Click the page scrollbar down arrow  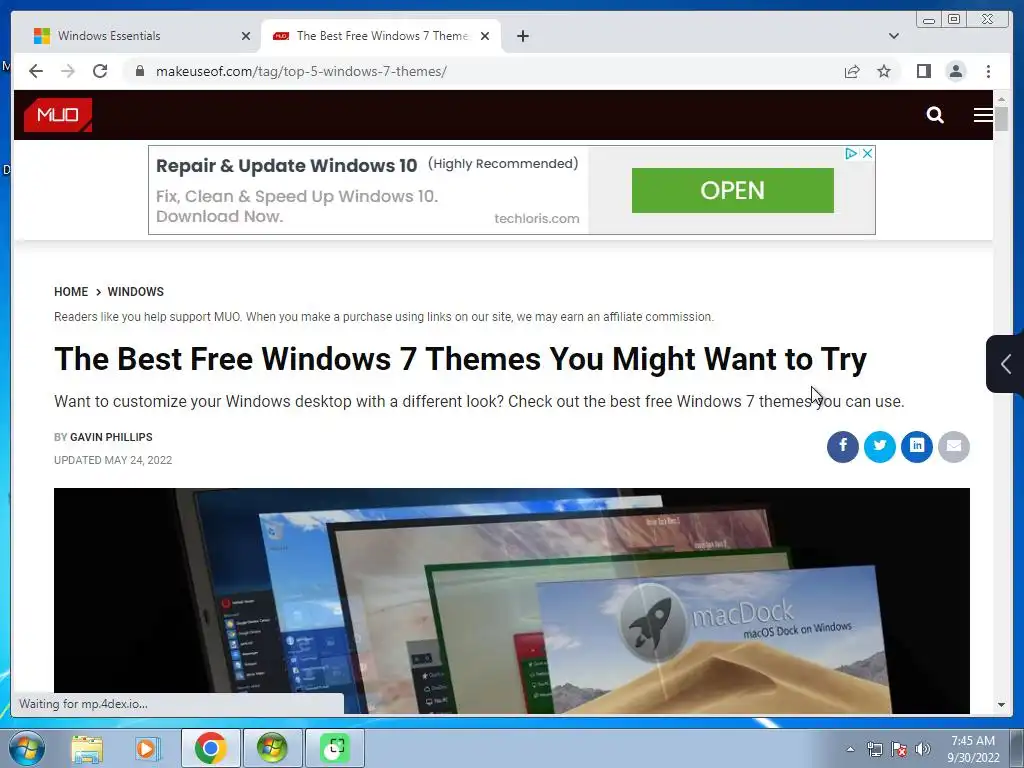coord(1001,705)
